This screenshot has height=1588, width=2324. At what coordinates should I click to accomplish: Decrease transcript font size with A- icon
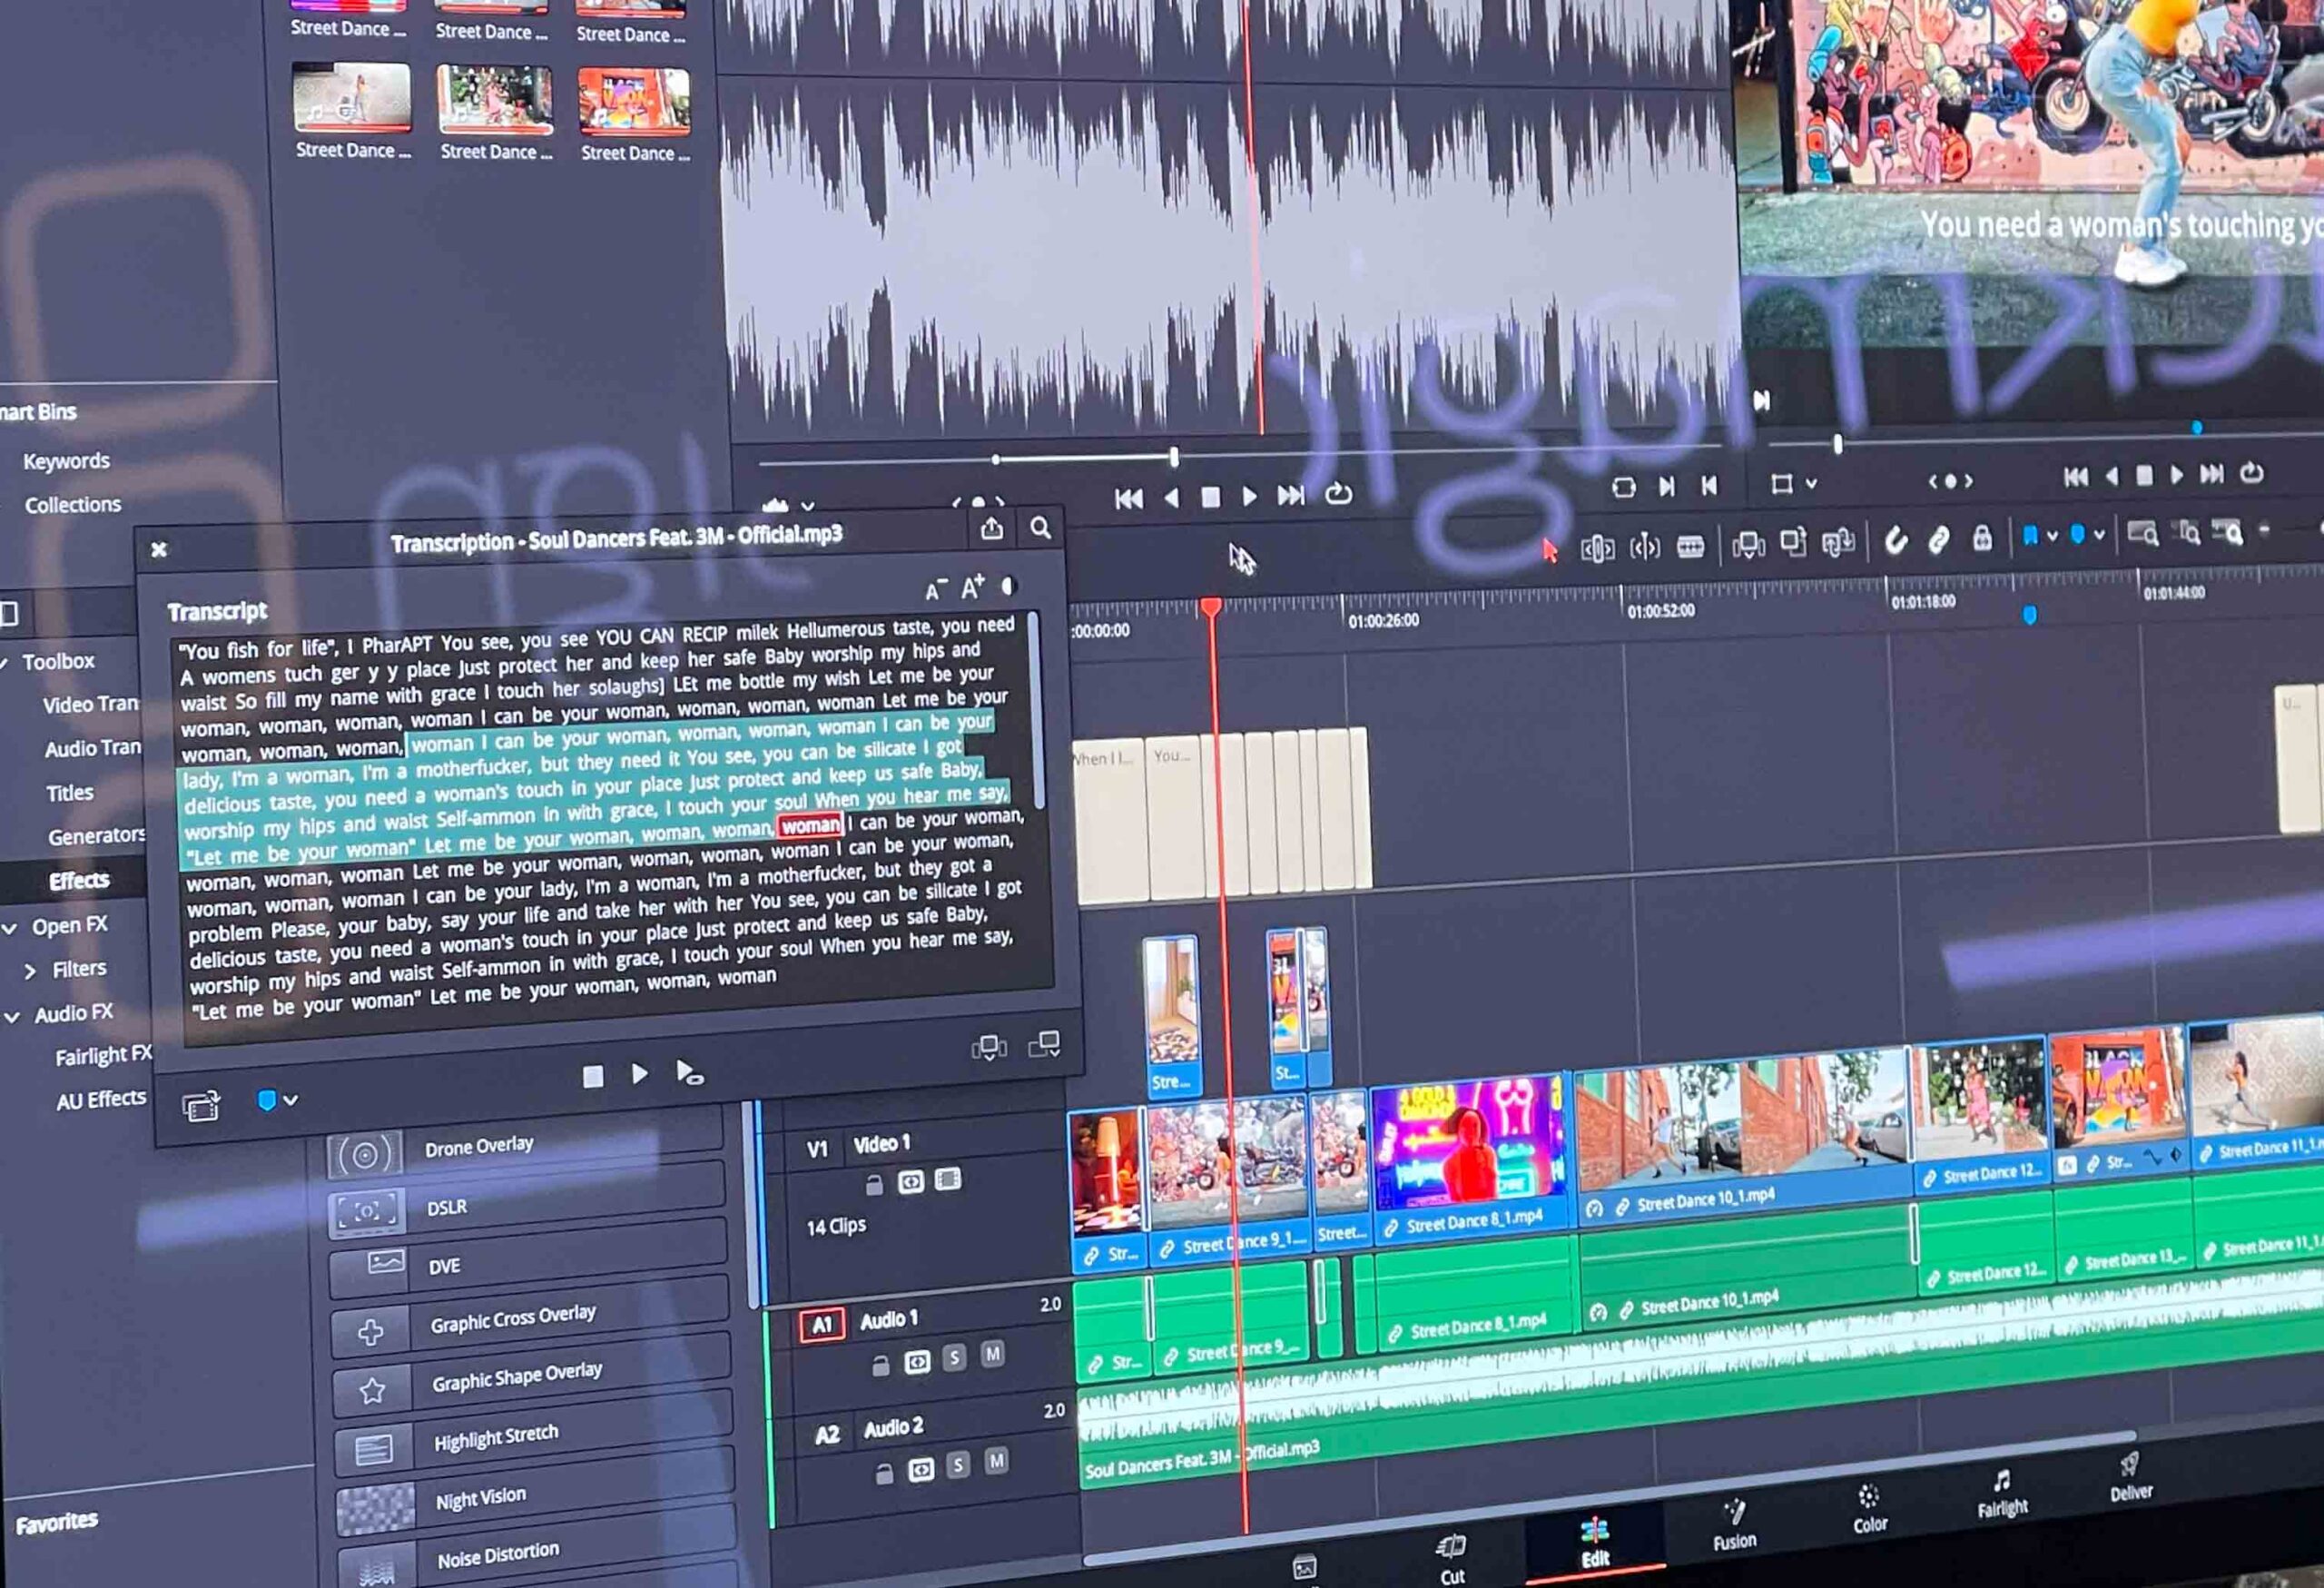click(935, 590)
